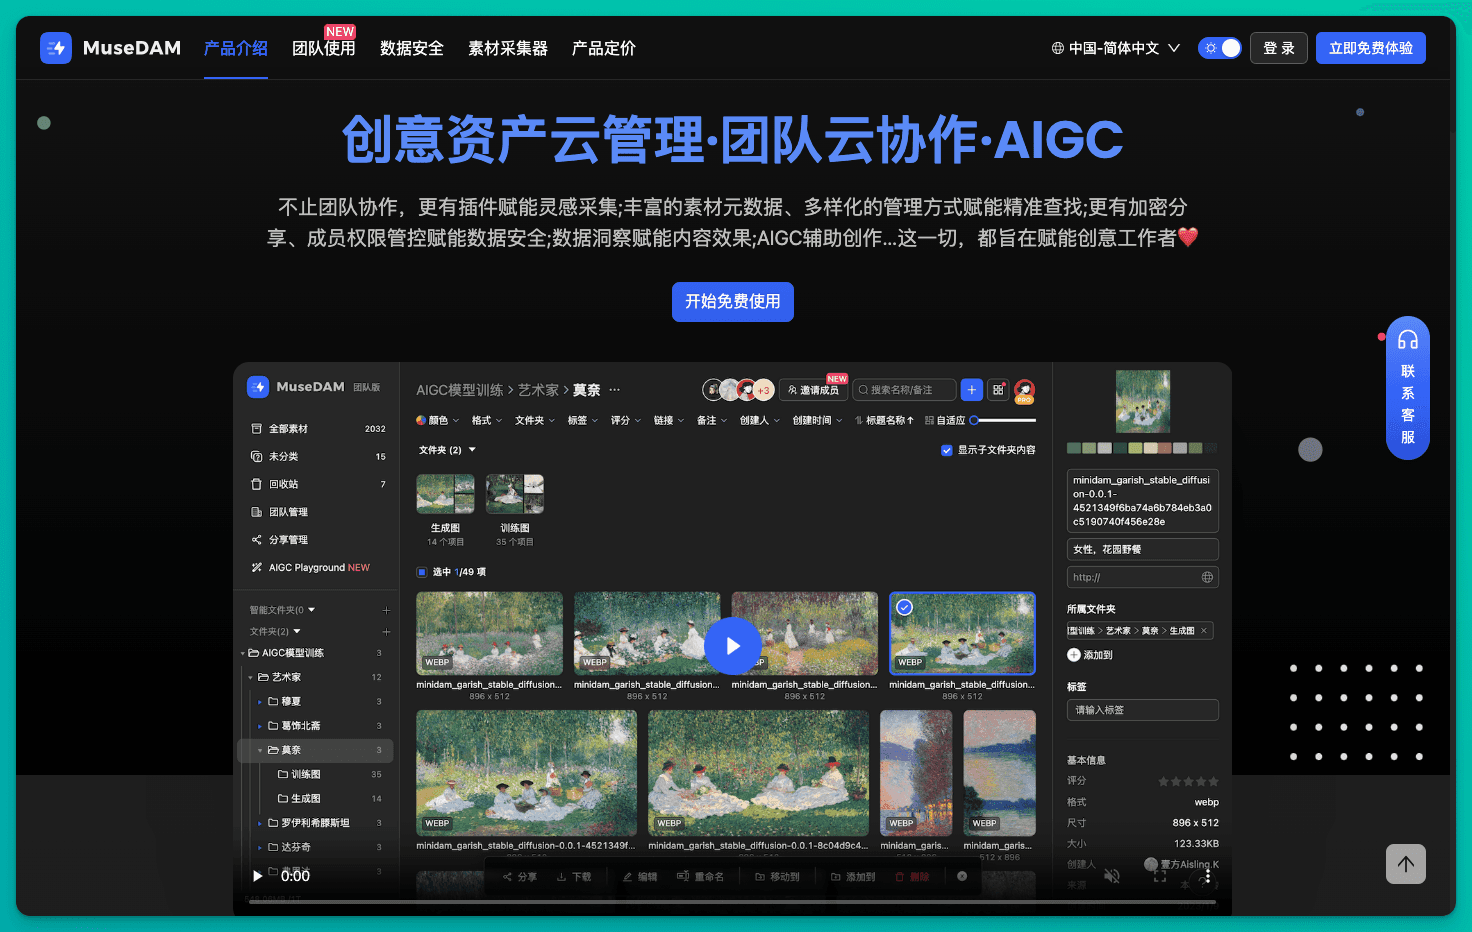
Task: Toggle the 选中 1/49 项 select-all checkbox
Action: pos(421,573)
